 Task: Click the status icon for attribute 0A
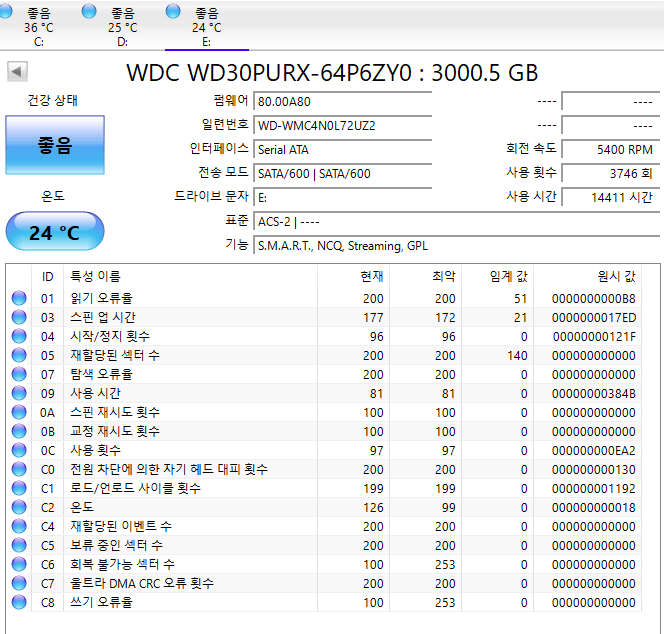point(19,412)
